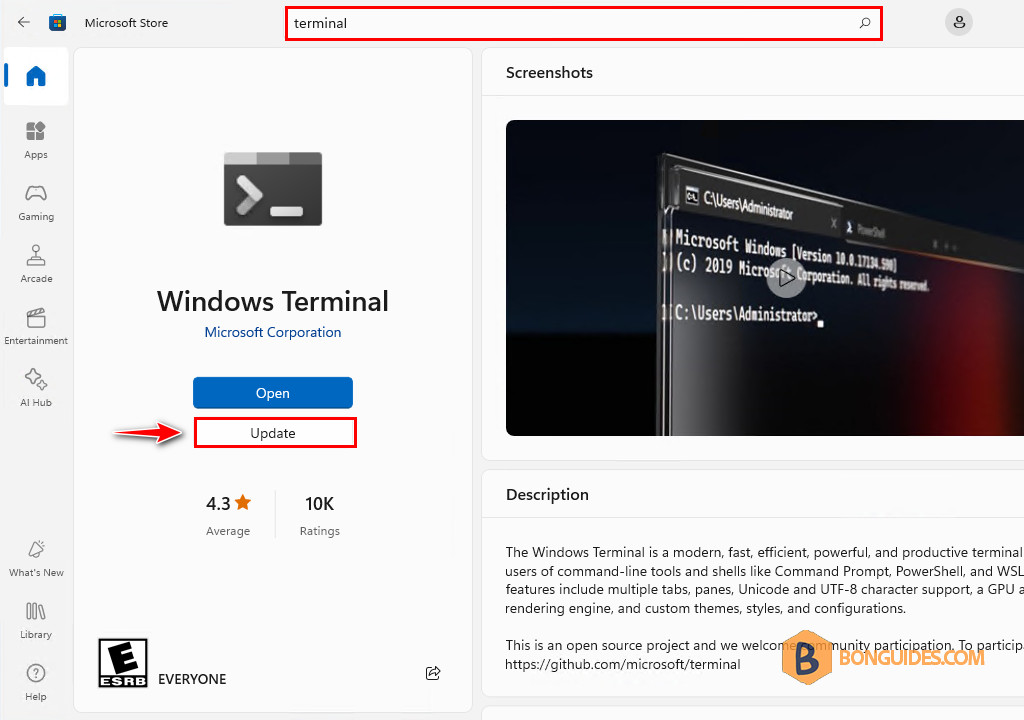
Task: Go to the Home sidebar page
Action: click(x=36, y=76)
